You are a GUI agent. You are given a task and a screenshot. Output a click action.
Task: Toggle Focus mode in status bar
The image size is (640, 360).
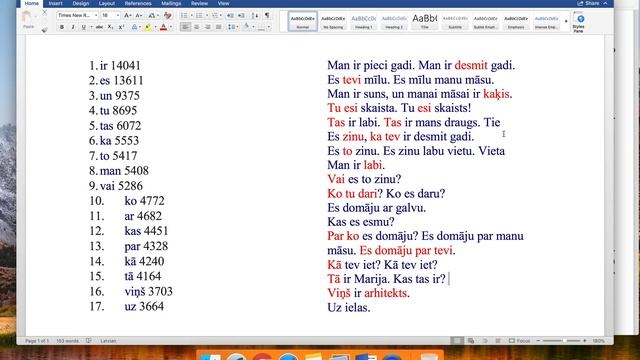pos(519,340)
